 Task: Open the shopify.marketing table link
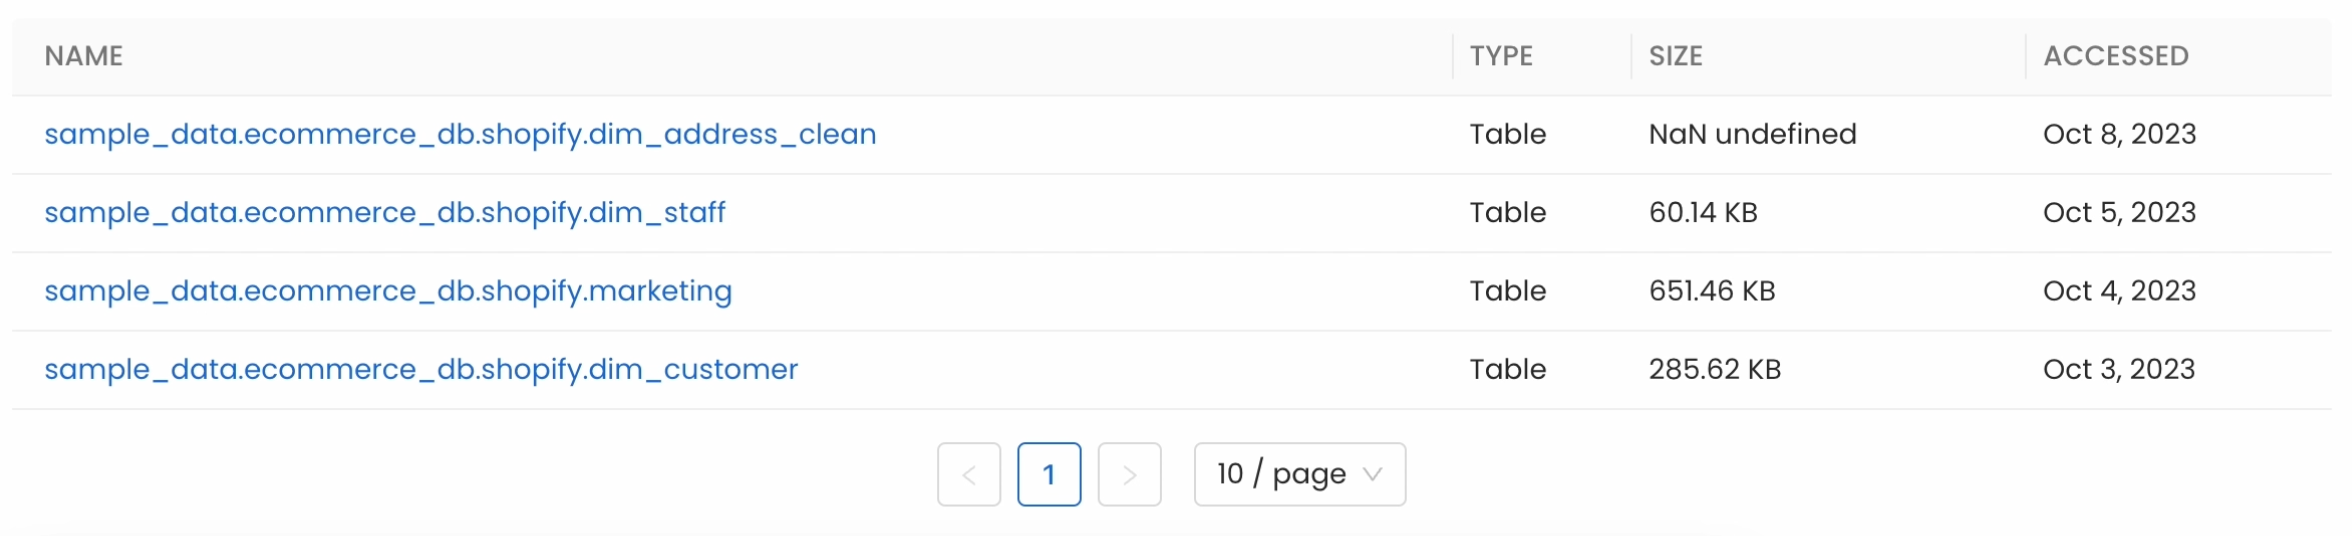[388, 291]
